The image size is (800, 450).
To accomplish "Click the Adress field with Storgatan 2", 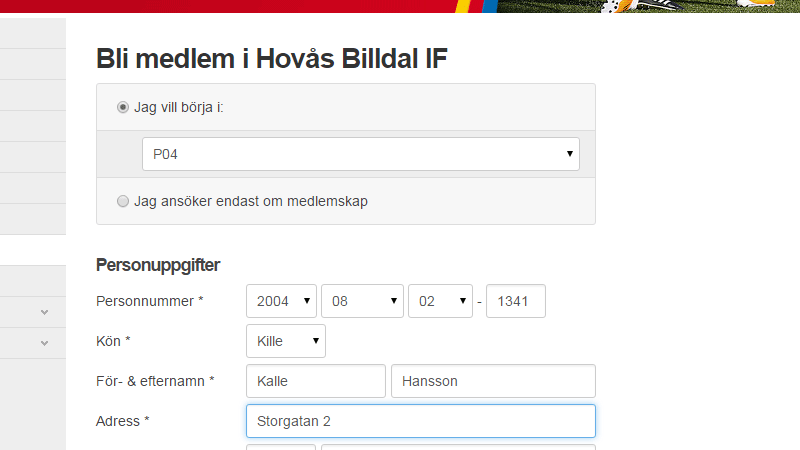I will pyautogui.click(x=420, y=421).
